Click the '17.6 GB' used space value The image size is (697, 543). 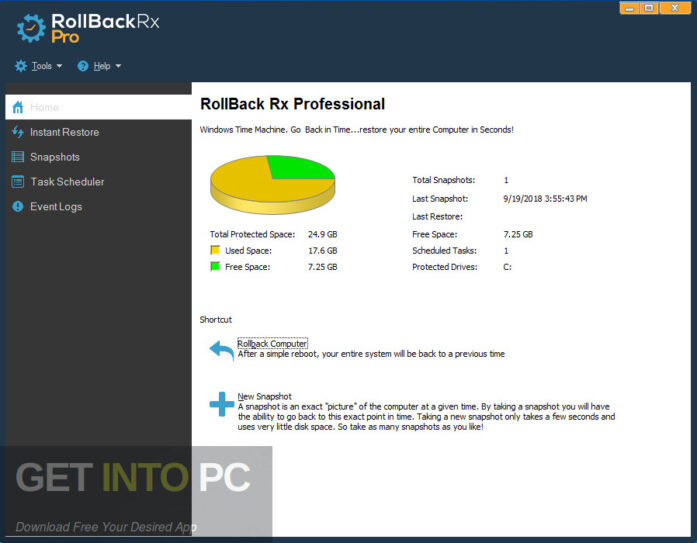tap(323, 251)
